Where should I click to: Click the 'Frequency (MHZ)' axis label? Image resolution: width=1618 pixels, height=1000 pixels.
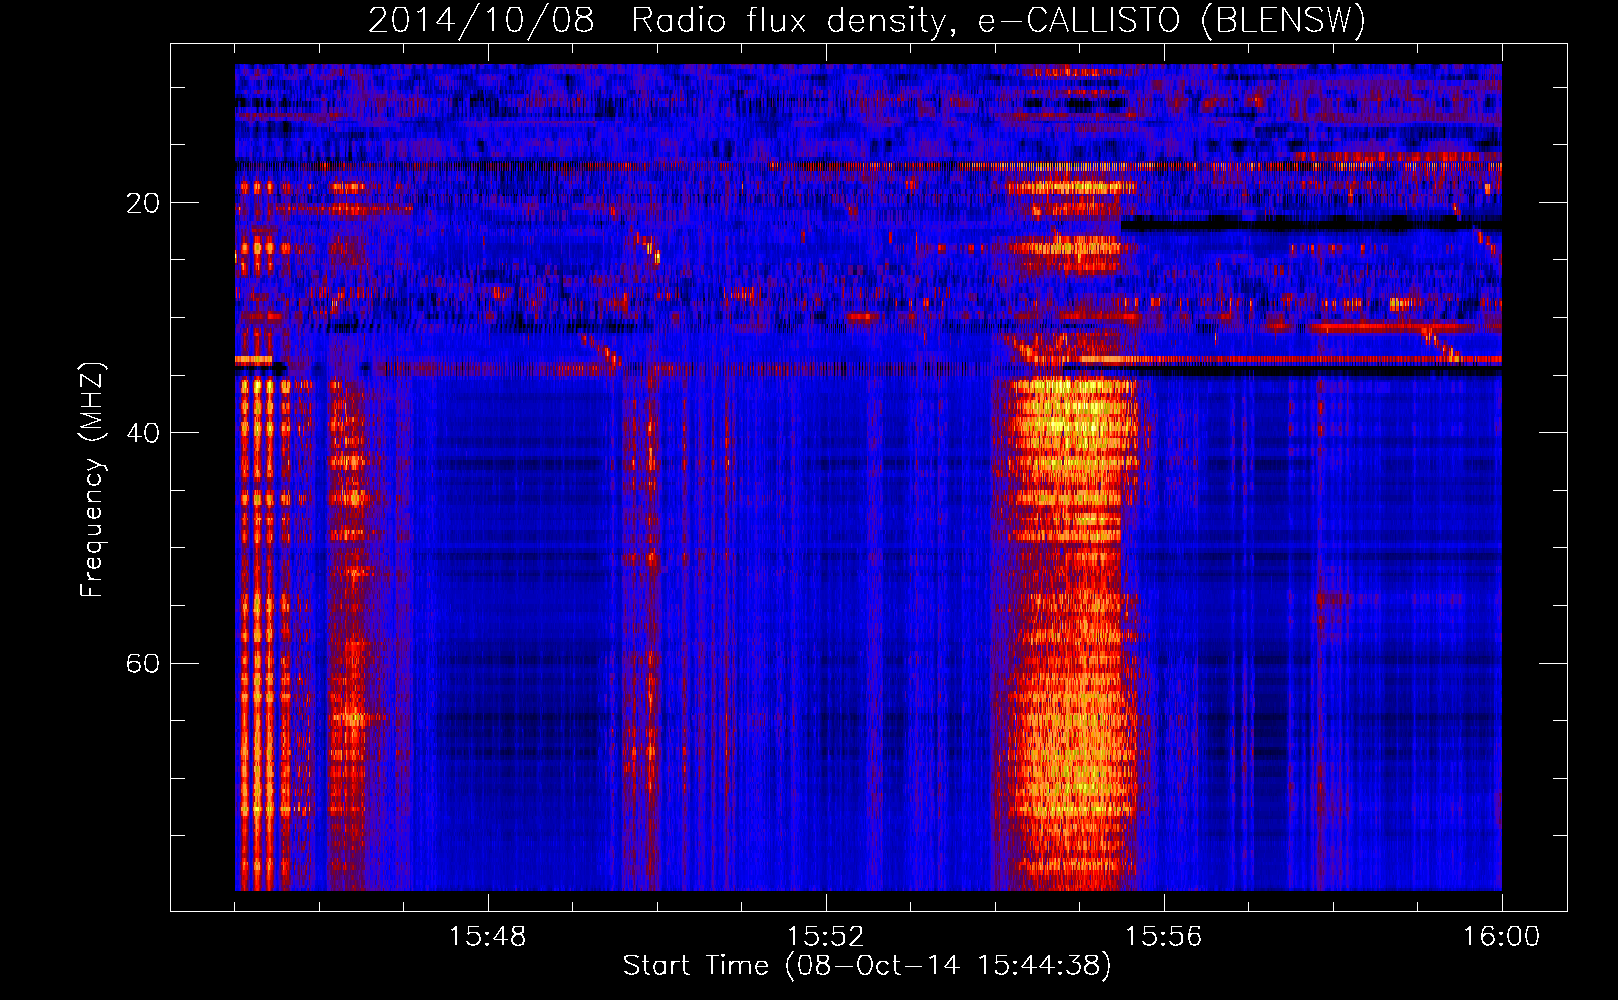pyautogui.click(x=92, y=479)
